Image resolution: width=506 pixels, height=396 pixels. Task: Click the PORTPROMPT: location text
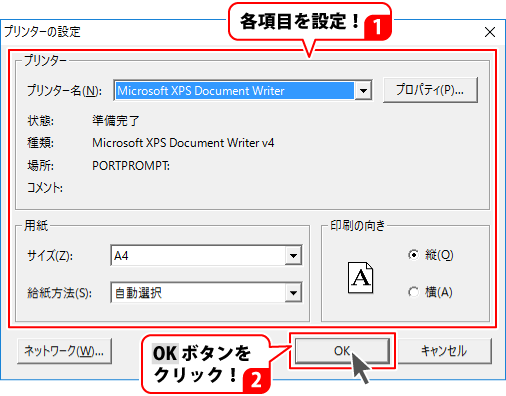click(x=131, y=165)
